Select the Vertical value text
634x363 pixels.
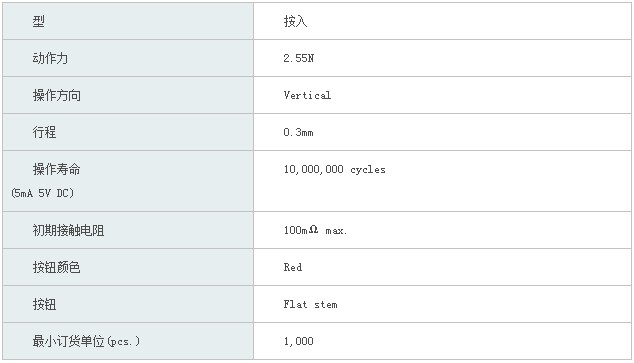click(x=307, y=95)
